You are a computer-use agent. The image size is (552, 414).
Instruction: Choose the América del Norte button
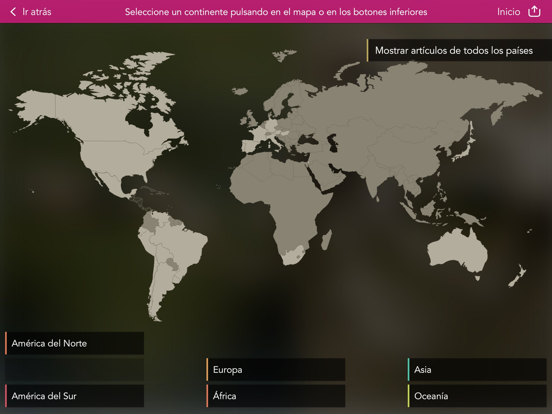click(74, 343)
